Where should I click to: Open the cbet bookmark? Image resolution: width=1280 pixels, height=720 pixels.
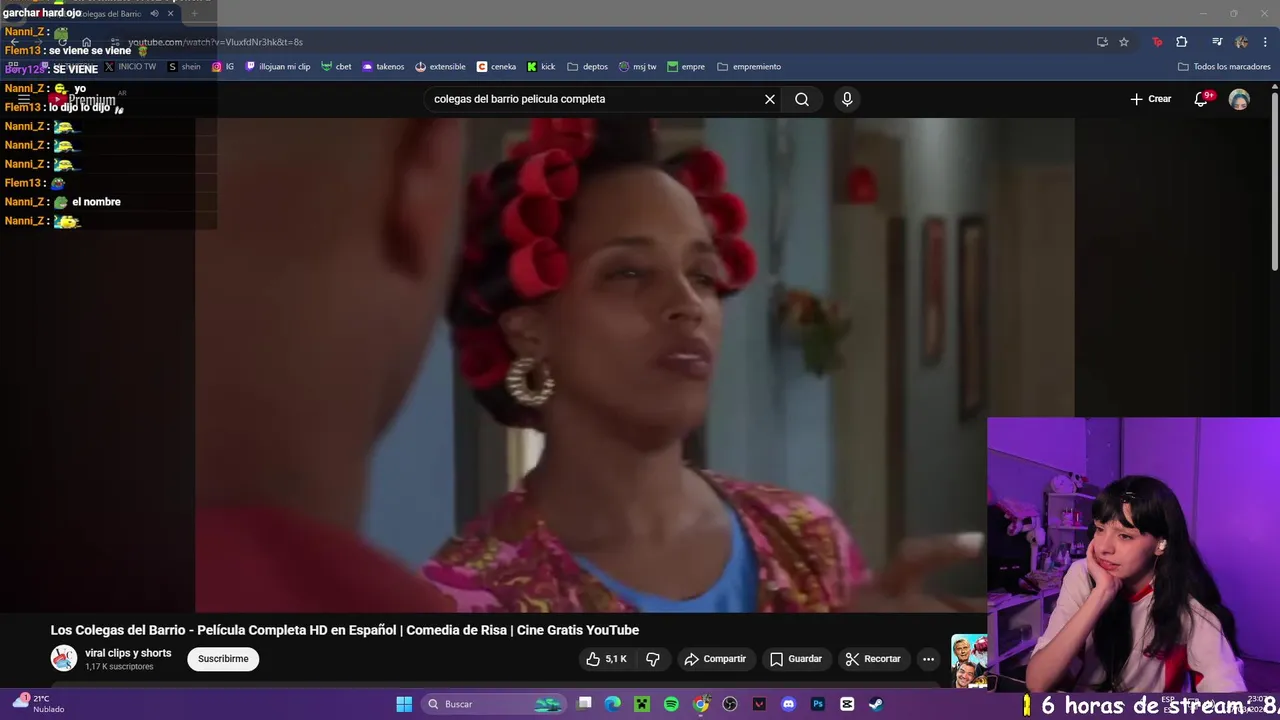pyautogui.click(x=336, y=67)
